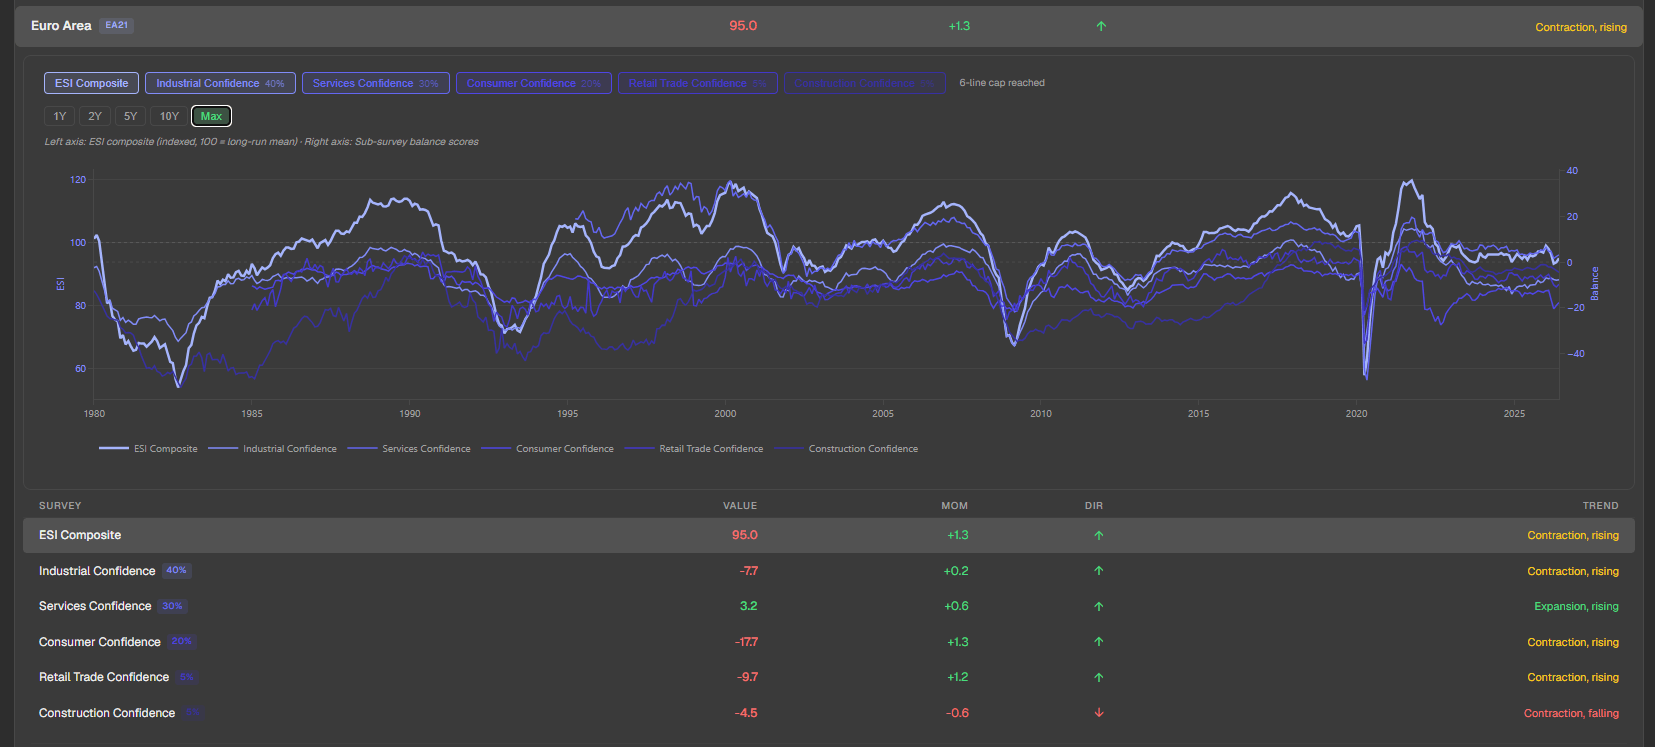
Task: Select the Max time range
Action: [x=211, y=116]
